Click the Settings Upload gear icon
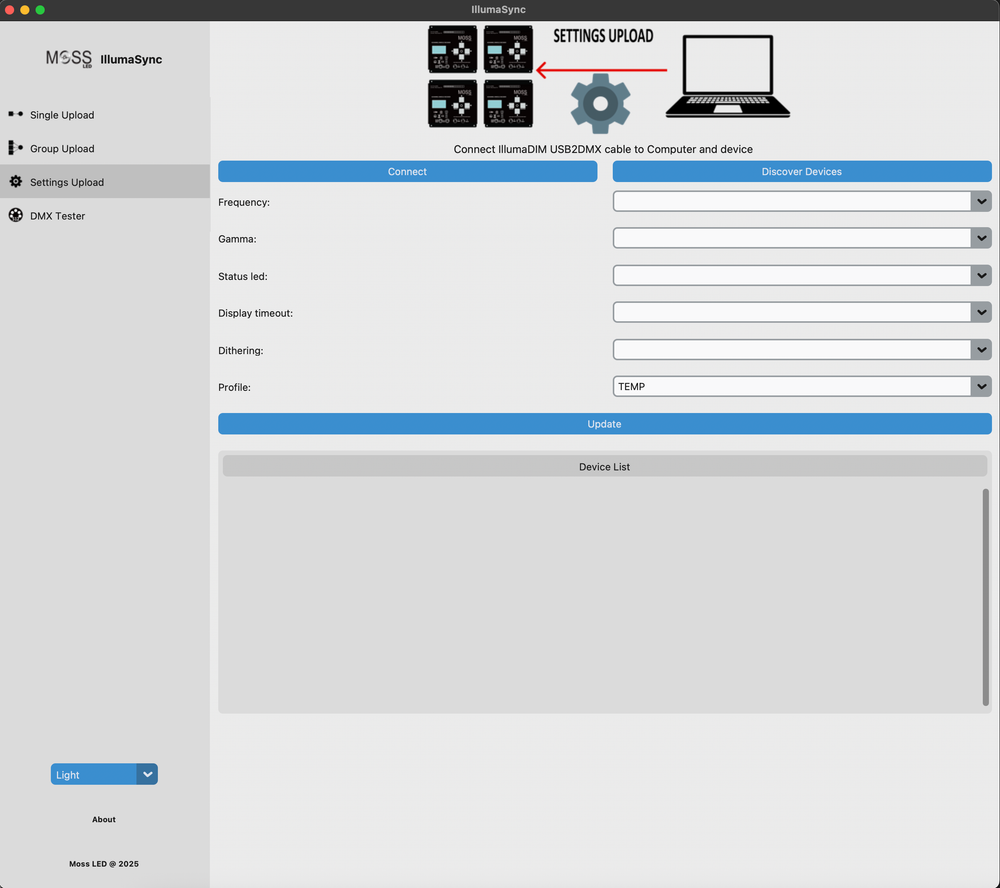 click(x=15, y=181)
